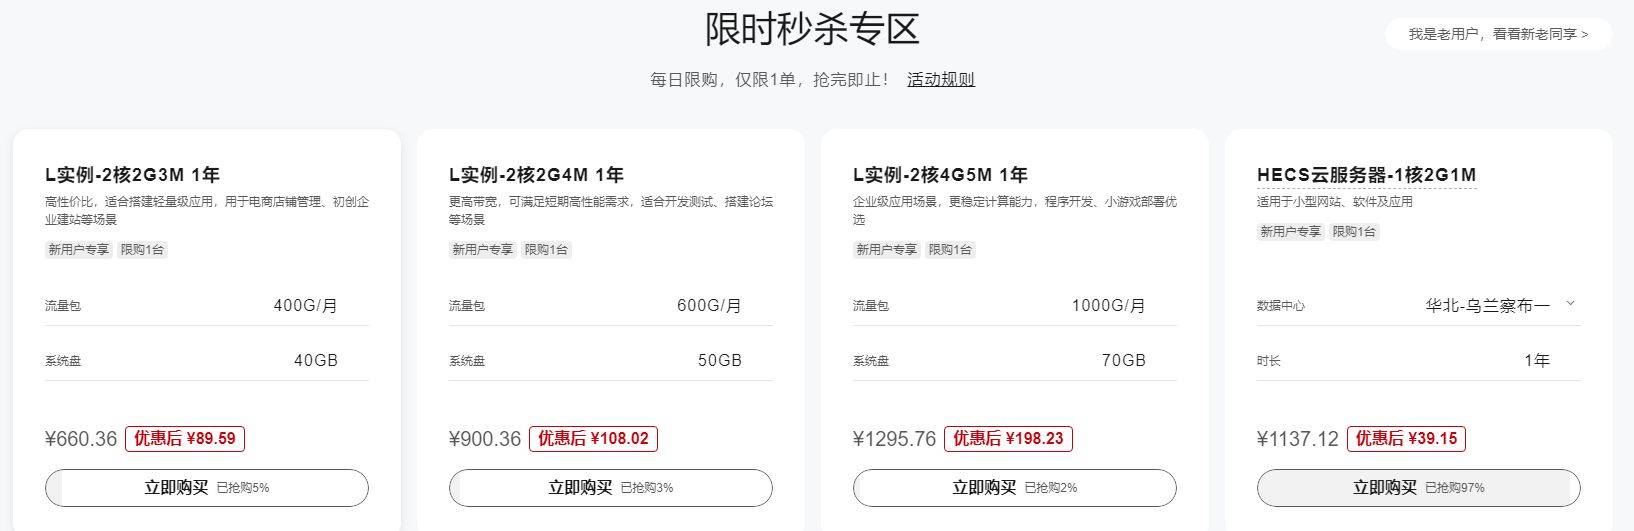Open the 活动规则 link
This screenshot has width=1634, height=531.
pyautogui.click(x=940, y=80)
